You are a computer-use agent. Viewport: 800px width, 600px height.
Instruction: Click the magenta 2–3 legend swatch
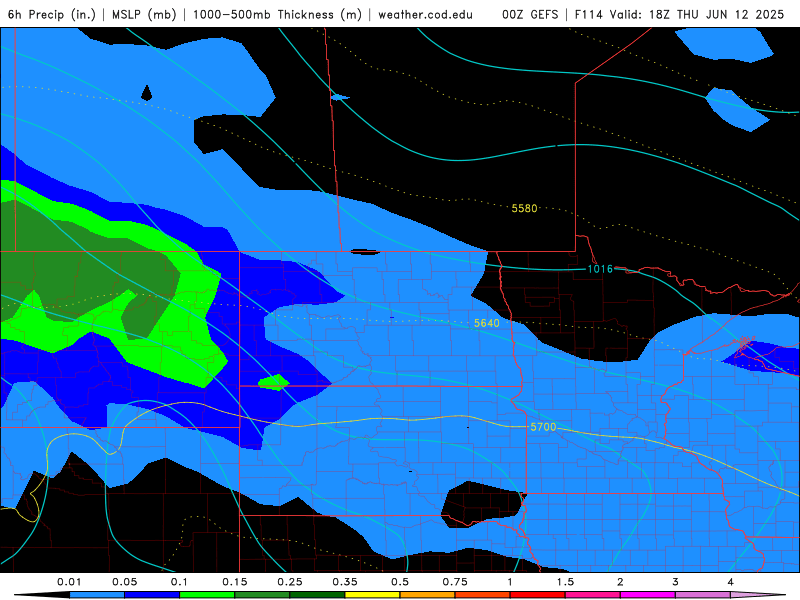pos(648,595)
